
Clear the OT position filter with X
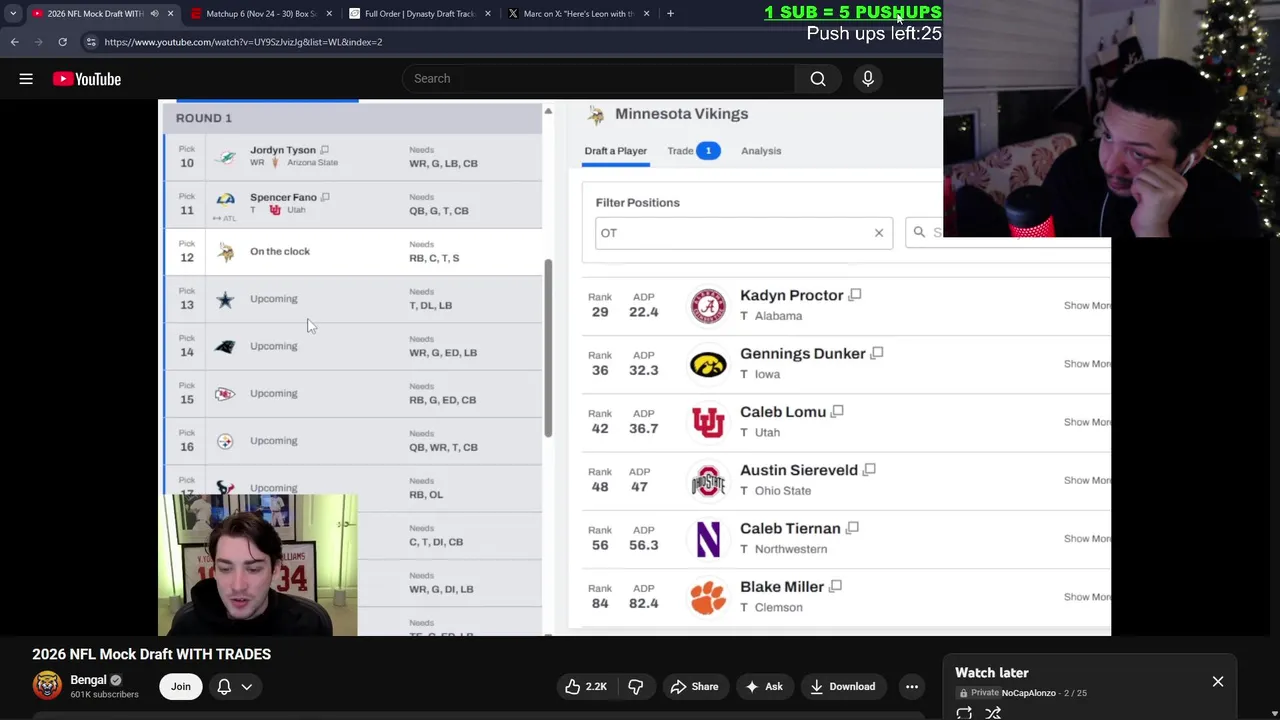[x=879, y=233]
